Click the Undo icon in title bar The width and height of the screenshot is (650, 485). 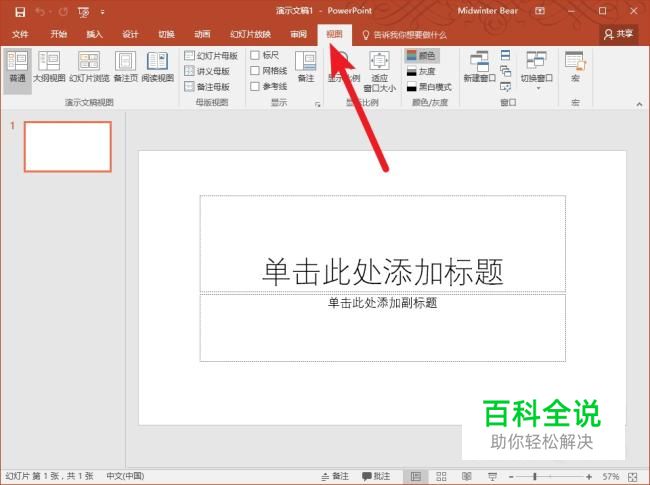[40, 12]
